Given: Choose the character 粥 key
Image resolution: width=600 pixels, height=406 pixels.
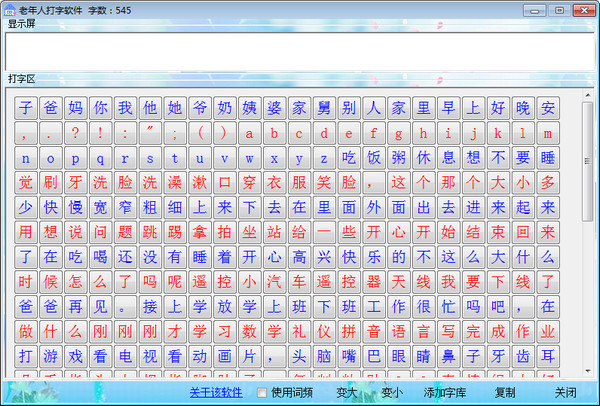Looking at the screenshot, I should pos(398,158).
